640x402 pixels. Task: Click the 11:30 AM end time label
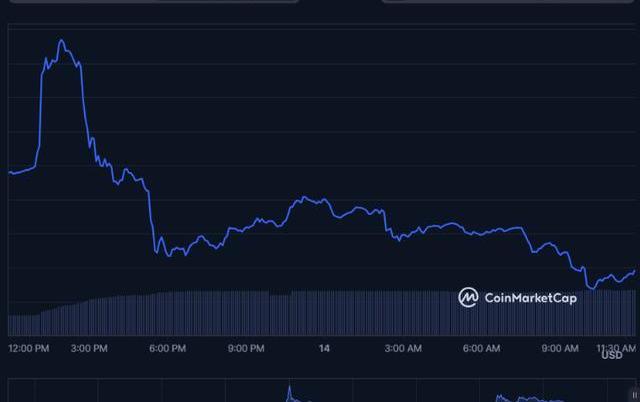pos(616,348)
